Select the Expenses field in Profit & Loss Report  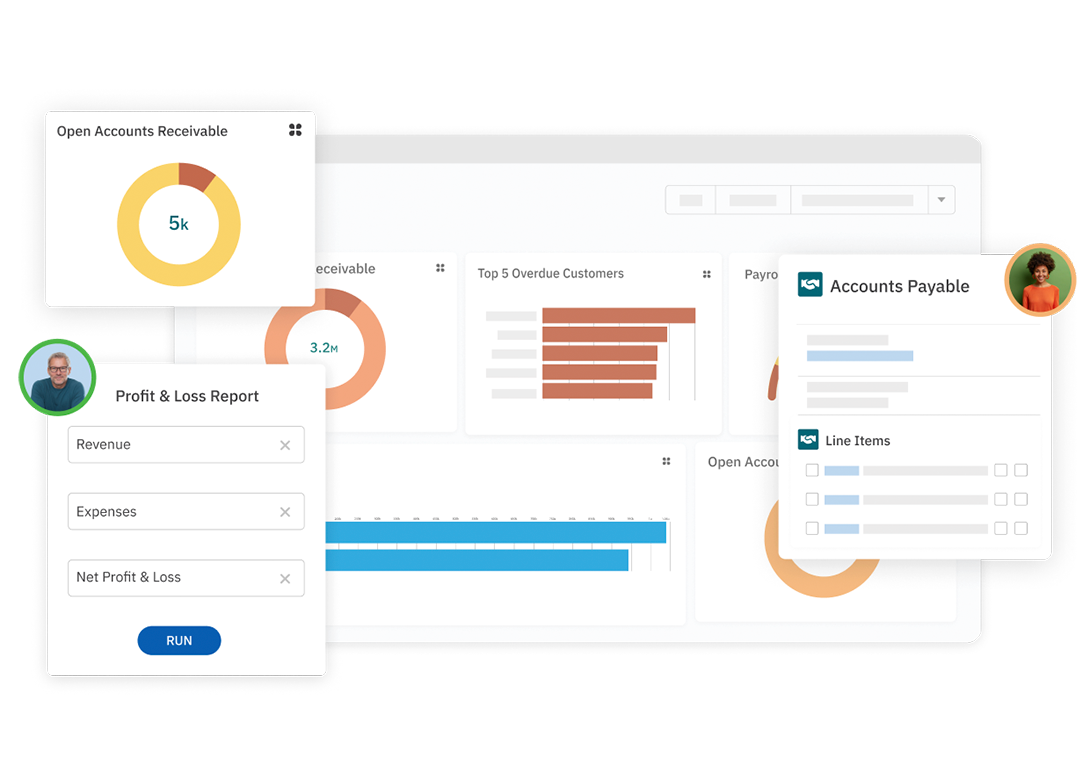(186, 511)
